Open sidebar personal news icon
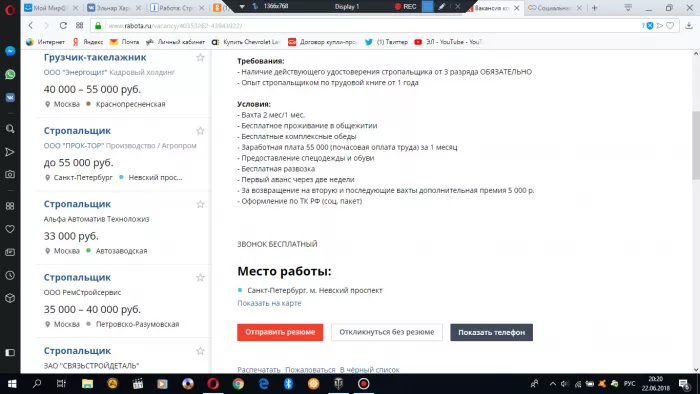Screen dimensions: 700x394 (x=10, y=252)
